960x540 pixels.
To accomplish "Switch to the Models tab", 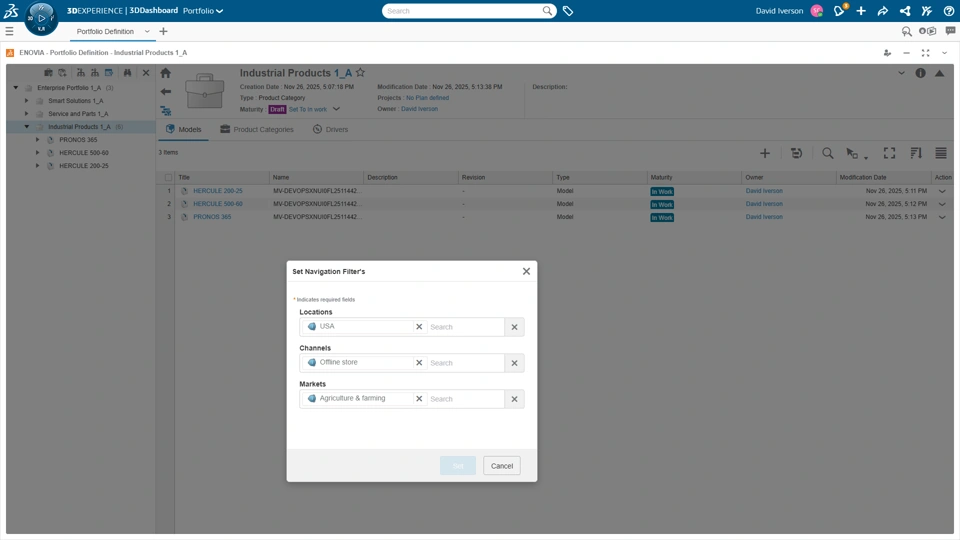I will [x=184, y=129].
